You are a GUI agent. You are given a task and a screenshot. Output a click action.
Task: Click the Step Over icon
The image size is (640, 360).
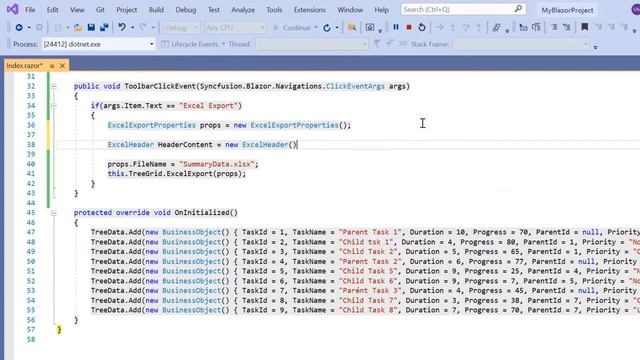[x=466, y=27]
